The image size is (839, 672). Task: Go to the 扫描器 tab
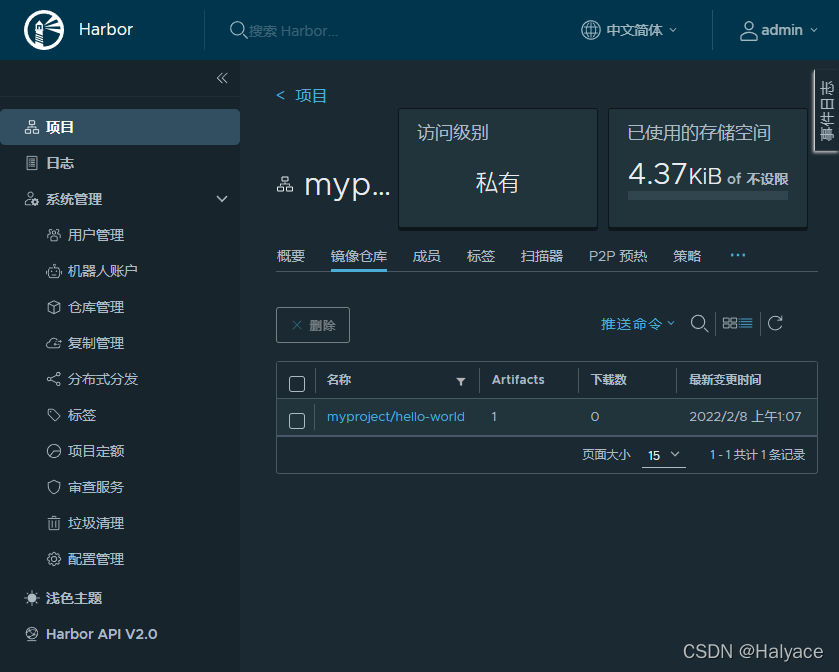pyautogui.click(x=541, y=256)
